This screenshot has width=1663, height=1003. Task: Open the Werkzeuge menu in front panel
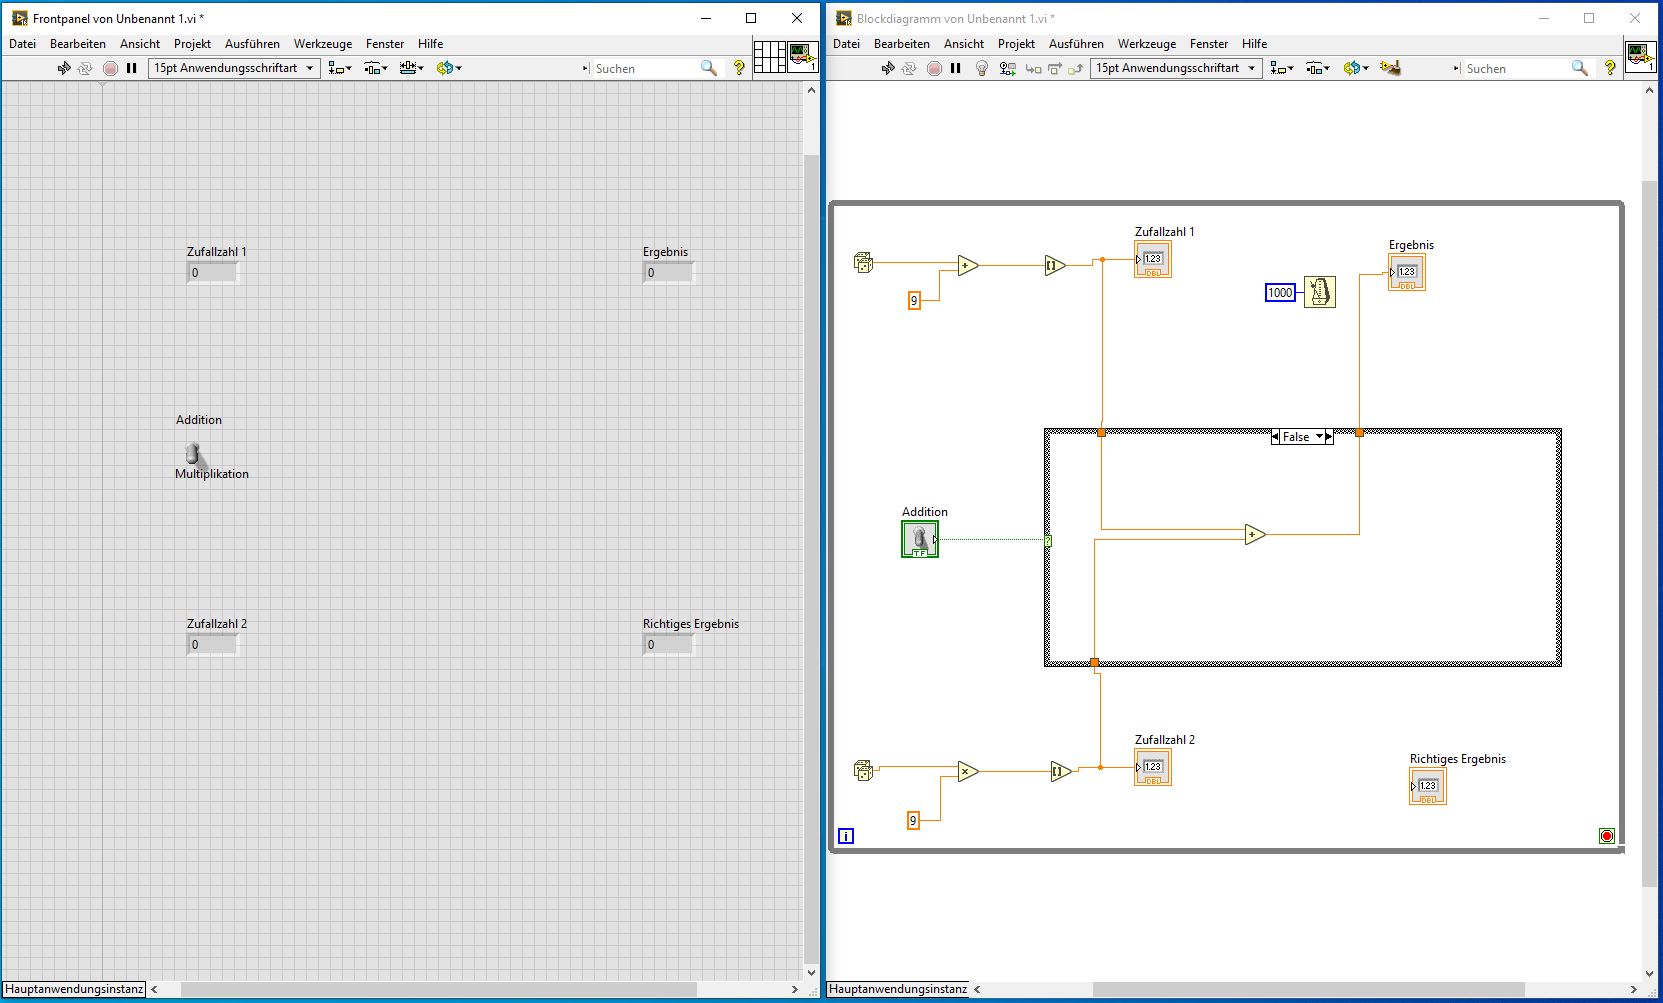pyautogui.click(x=322, y=44)
